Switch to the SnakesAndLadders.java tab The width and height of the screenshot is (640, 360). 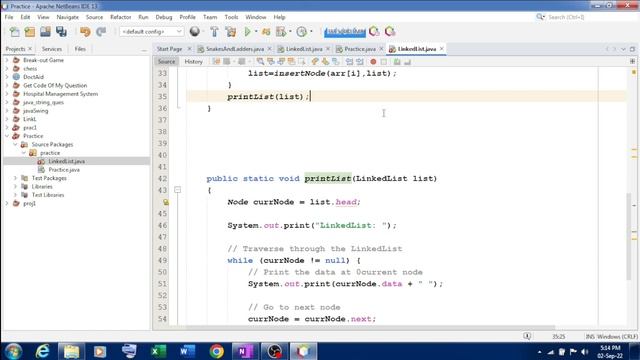tap(235, 49)
